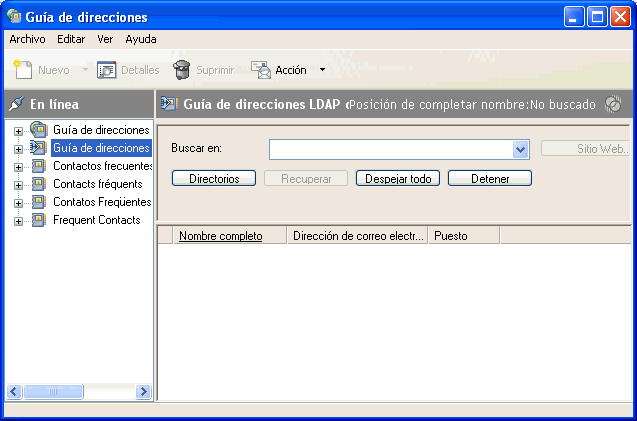This screenshot has width=637, height=421.
Task: Click the search status globe icon
Action: pos(613,104)
